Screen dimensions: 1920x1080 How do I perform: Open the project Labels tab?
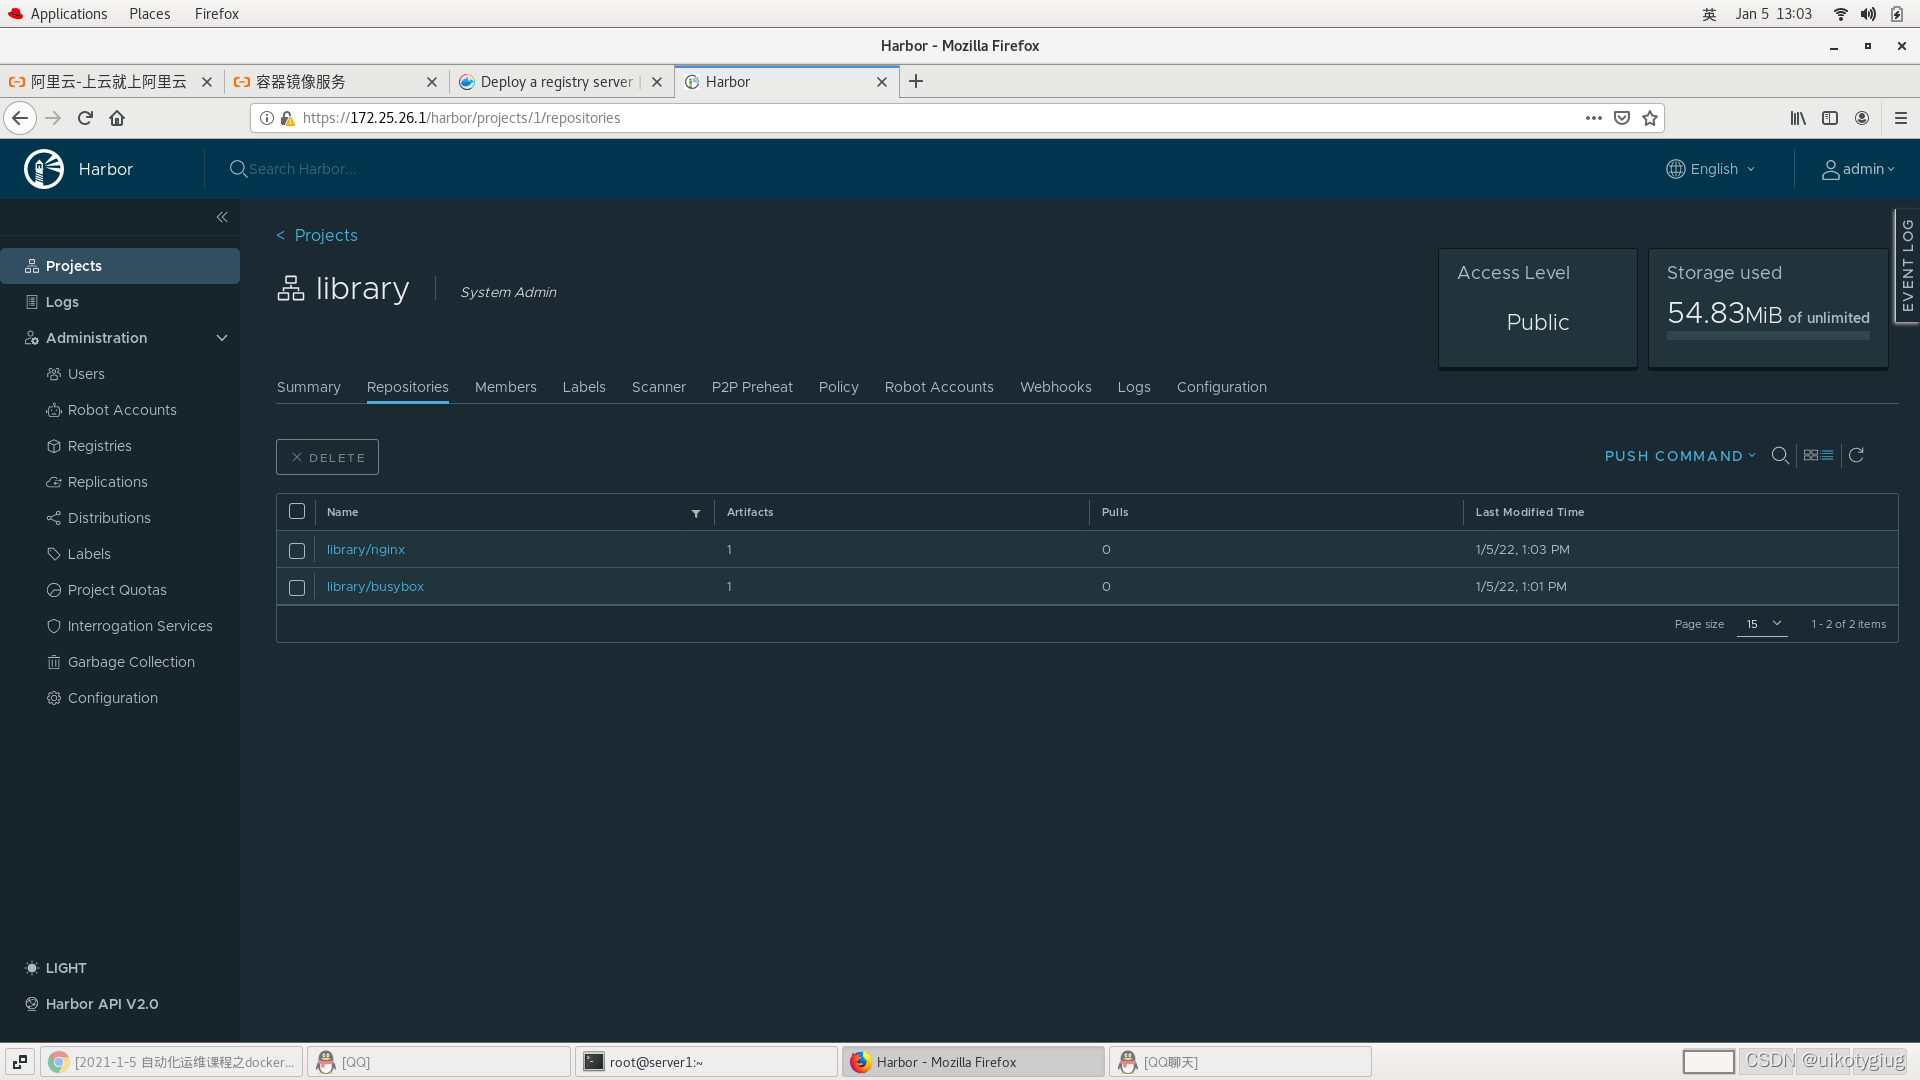(584, 387)
